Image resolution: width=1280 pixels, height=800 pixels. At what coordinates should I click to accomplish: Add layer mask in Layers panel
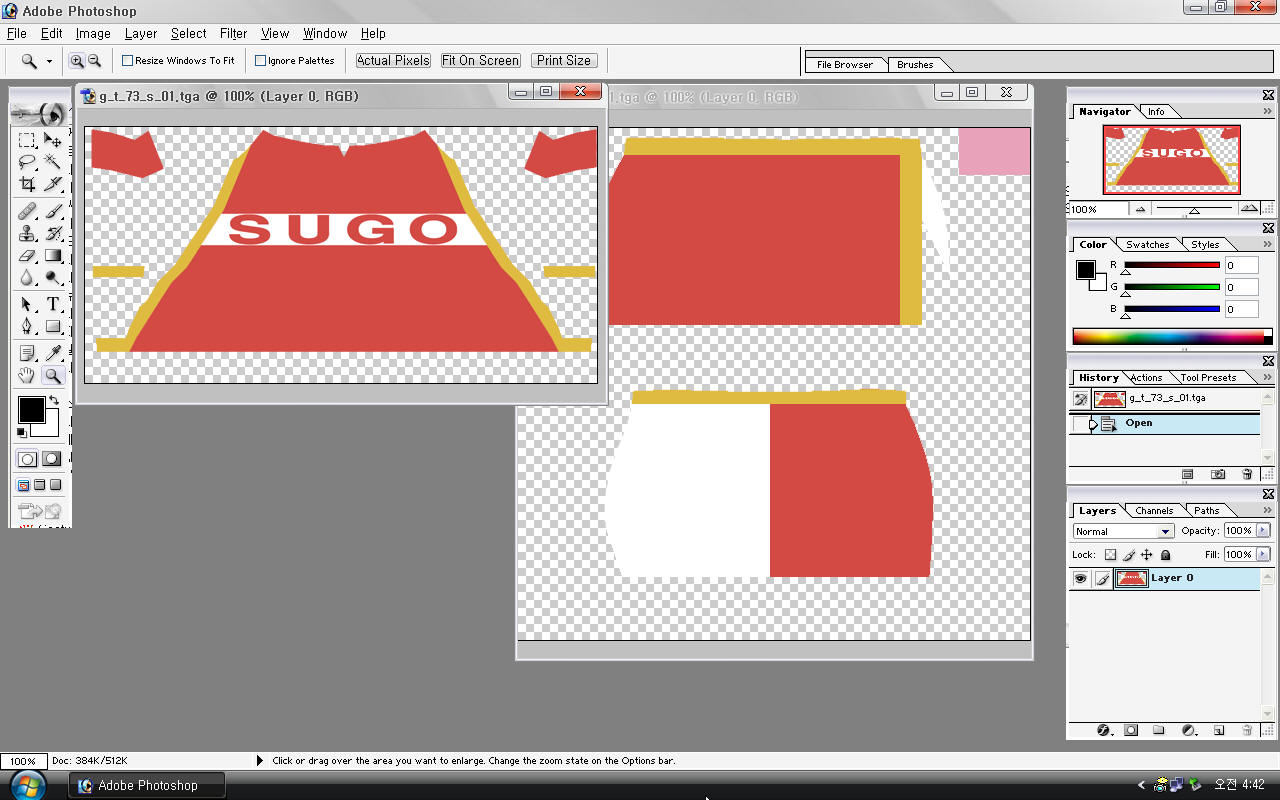pos(1131,730)
